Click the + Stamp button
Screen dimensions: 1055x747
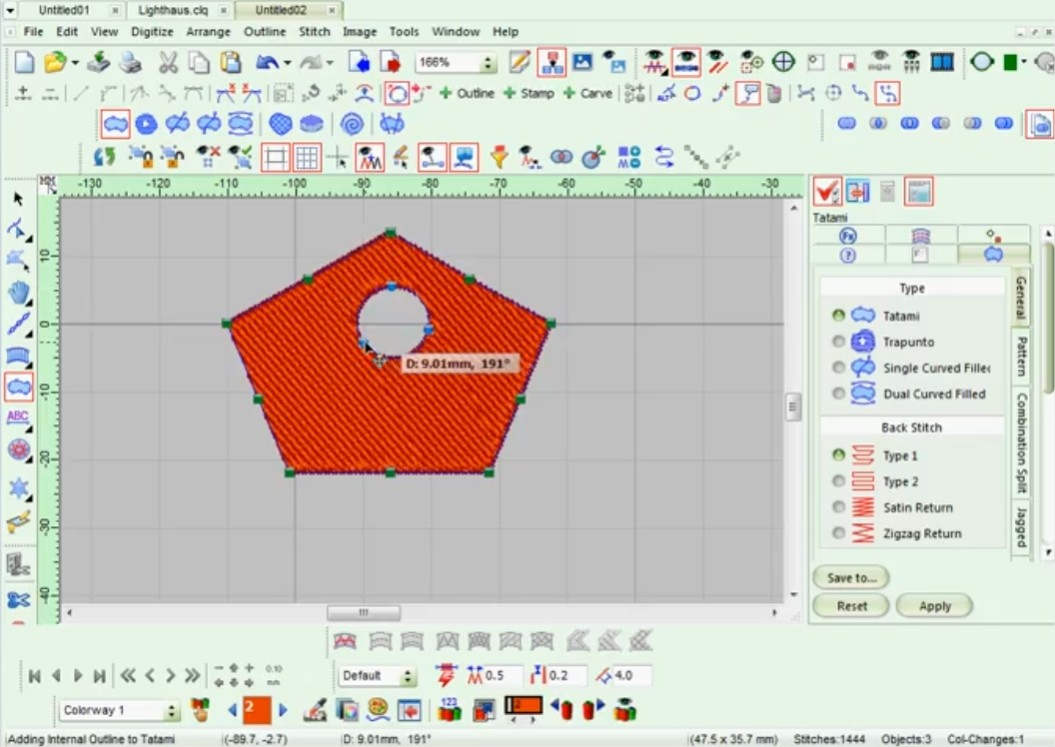(x=528, y=94)
